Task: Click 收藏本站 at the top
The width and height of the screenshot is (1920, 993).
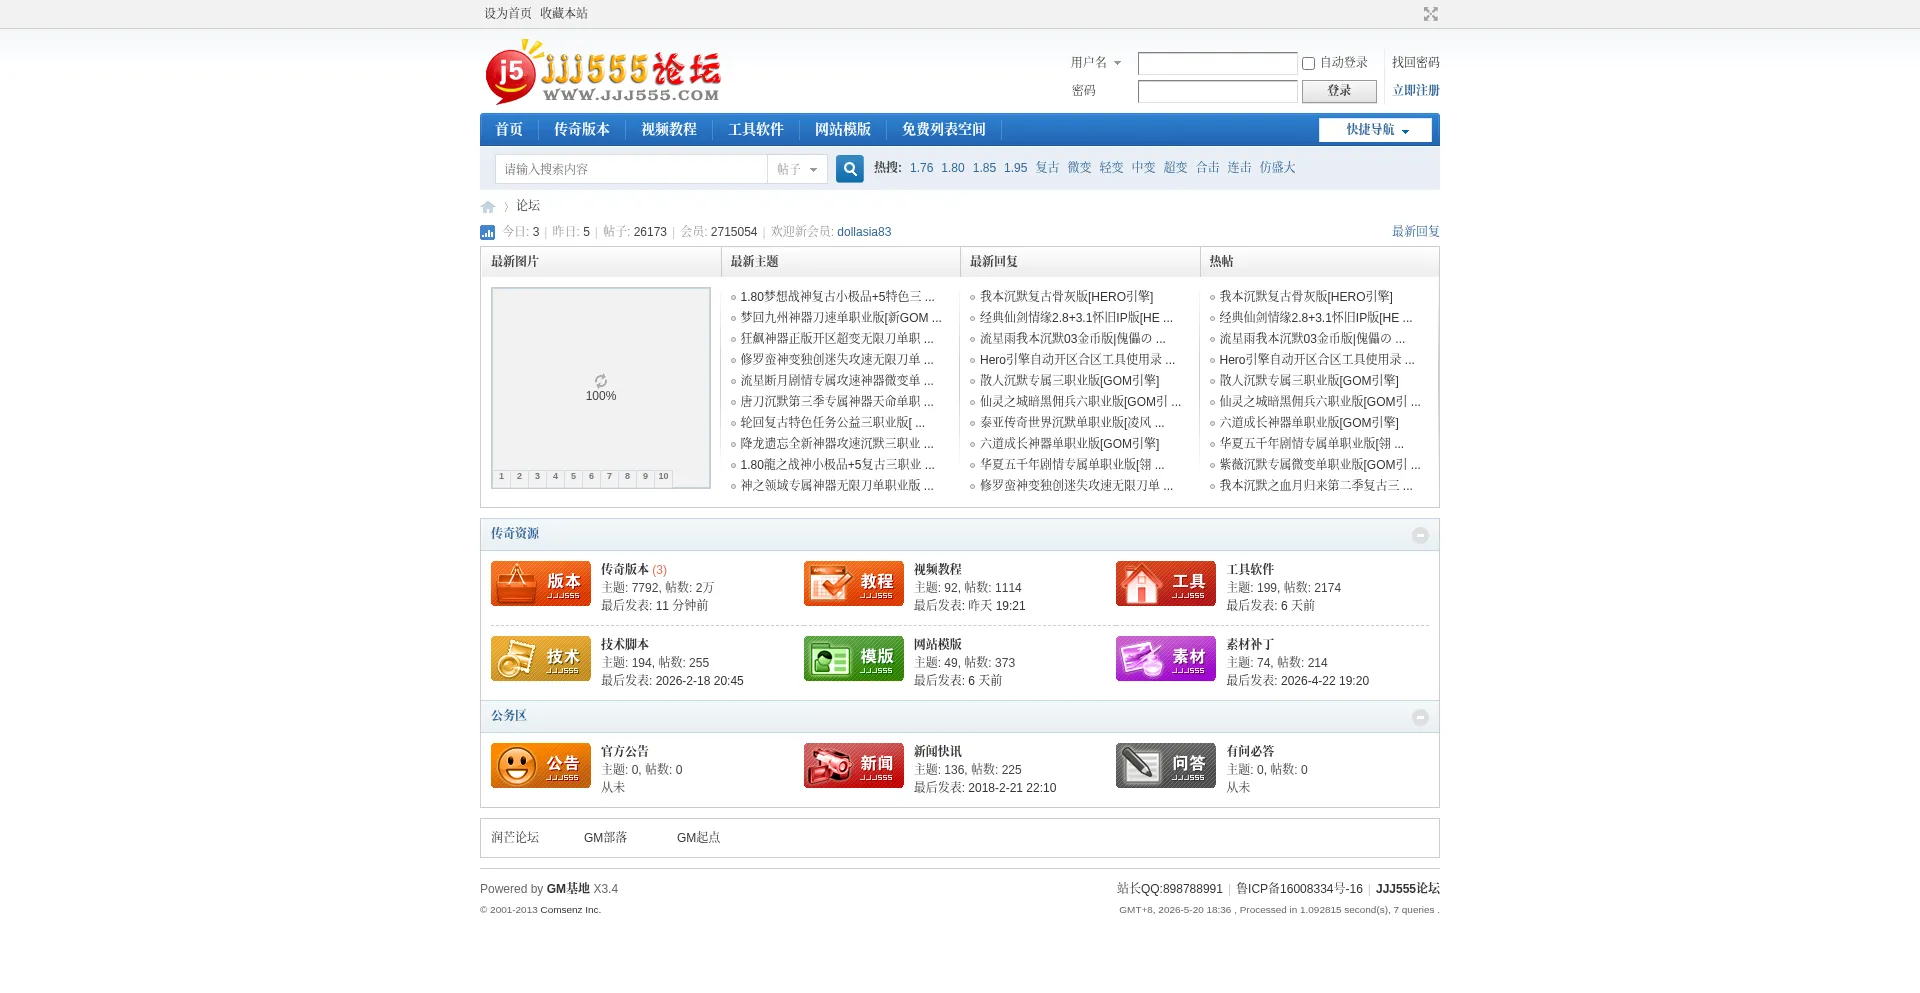Action: pyautogui.click(x=564, y=13)
